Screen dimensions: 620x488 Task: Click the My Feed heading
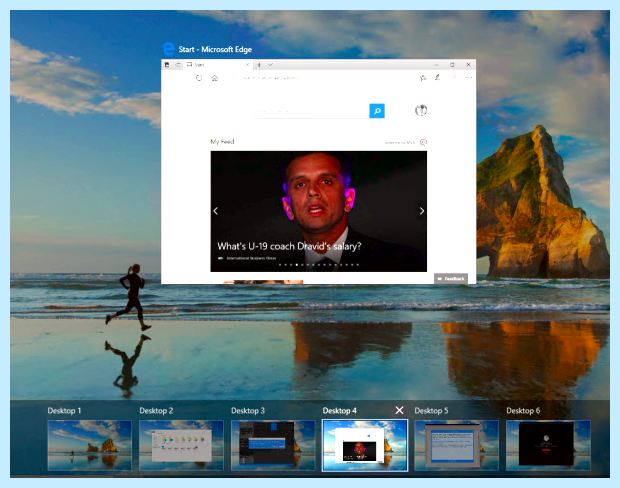point(222,142)
